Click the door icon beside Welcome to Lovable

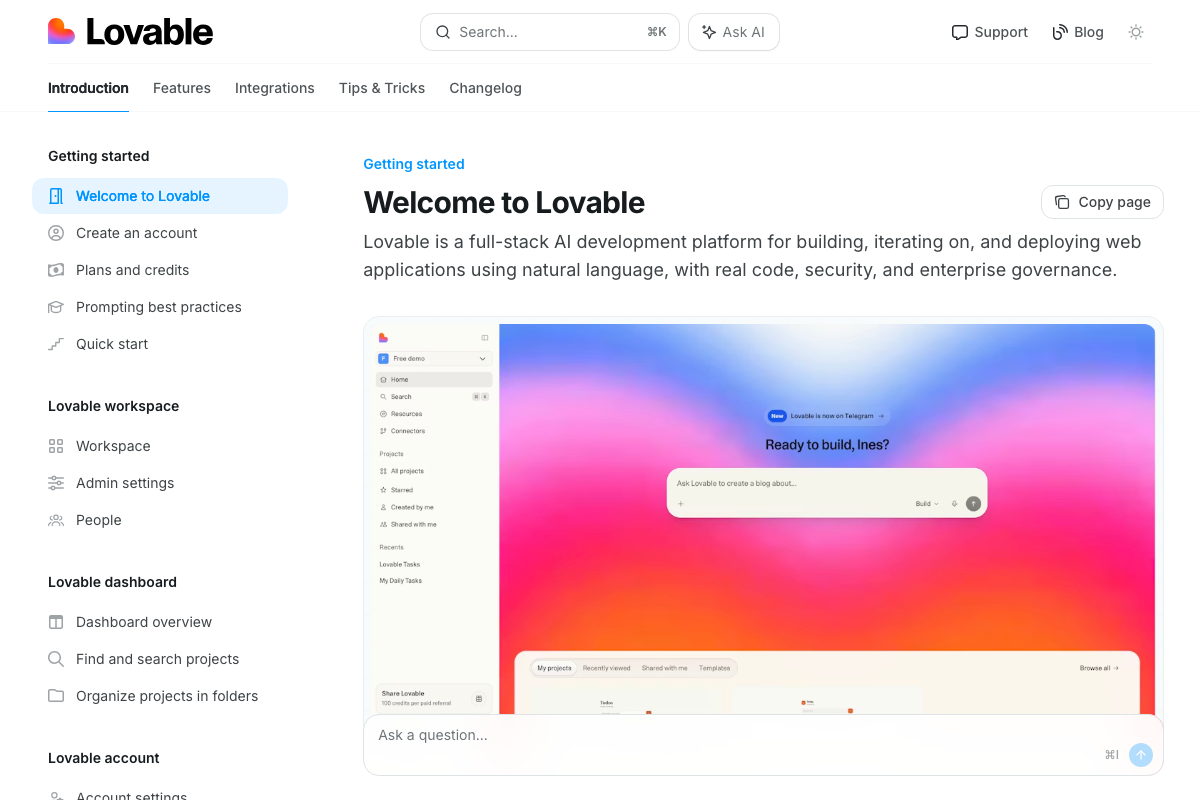click(x=56, y=196)
